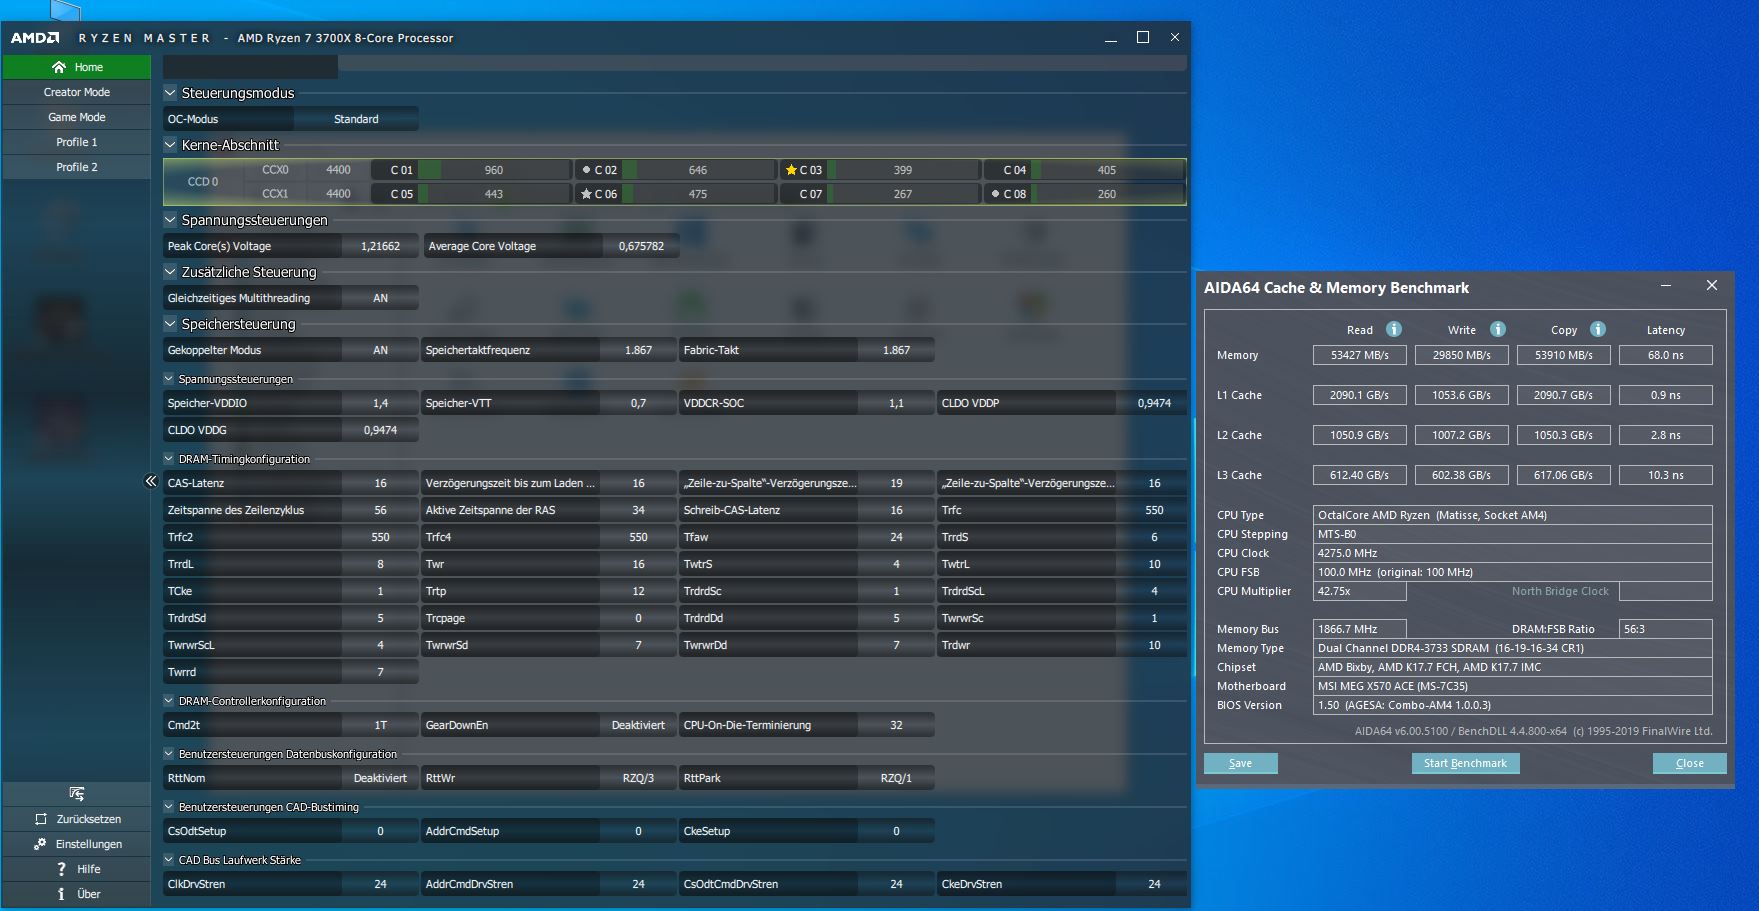
Task: Open Profile 2
Action: [x=77, y=167]
